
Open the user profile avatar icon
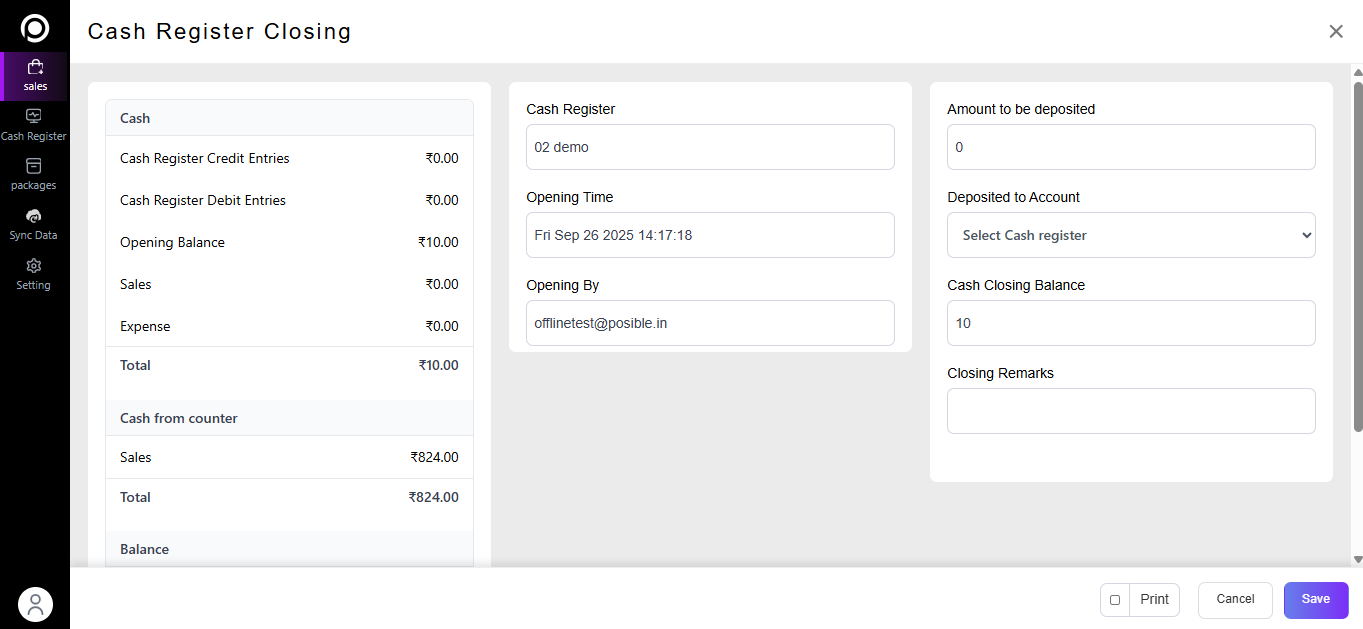[x=35, y=604]
